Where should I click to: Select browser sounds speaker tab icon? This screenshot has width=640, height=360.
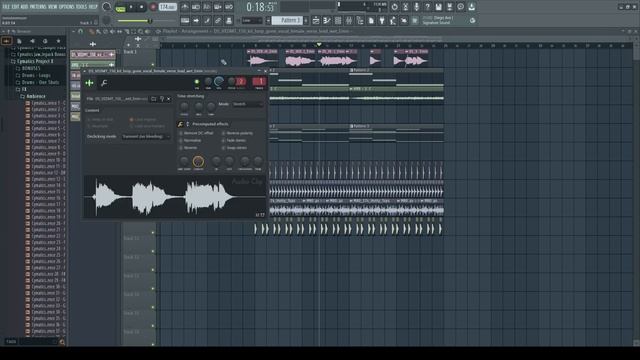pyautogui.click(x=32, y=41)
